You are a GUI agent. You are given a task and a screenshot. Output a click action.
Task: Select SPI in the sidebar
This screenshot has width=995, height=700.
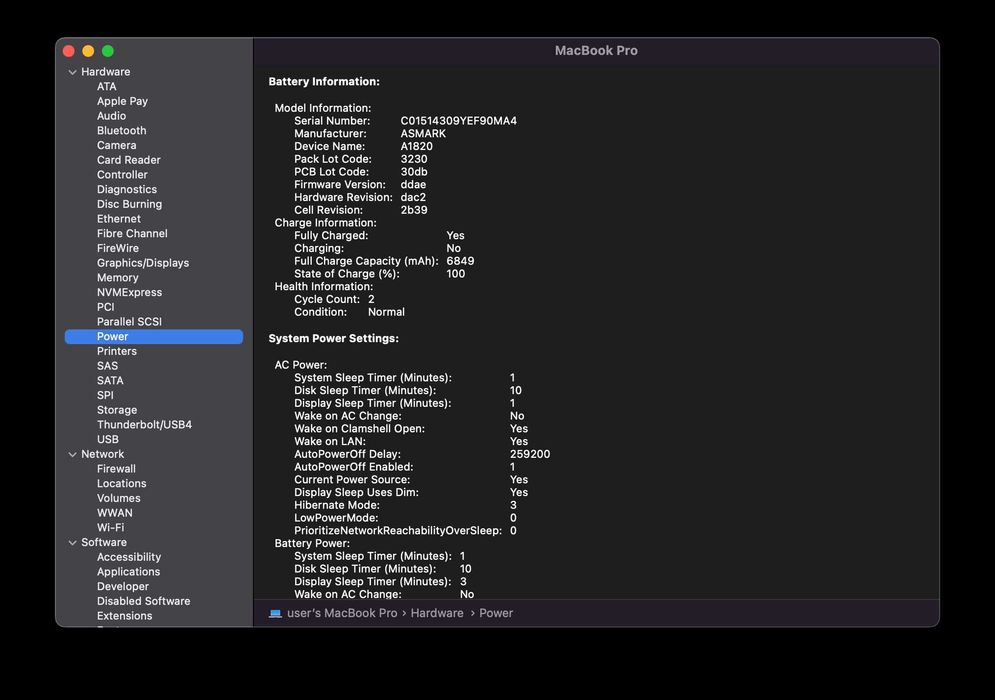point(105,395)
